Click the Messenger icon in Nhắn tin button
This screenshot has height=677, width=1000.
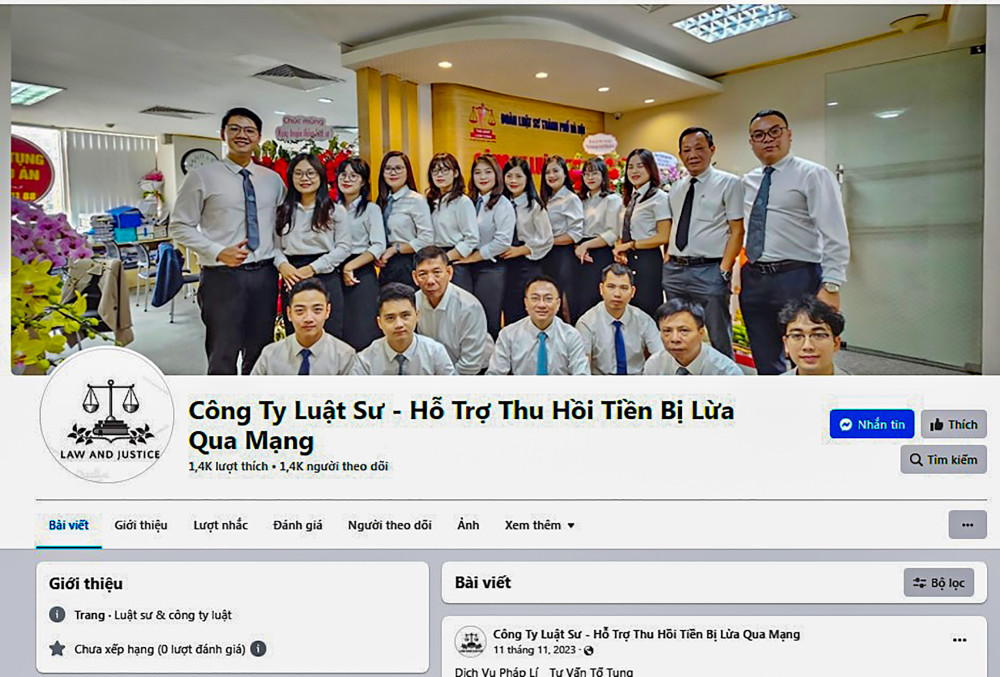[x=846, y=425]
